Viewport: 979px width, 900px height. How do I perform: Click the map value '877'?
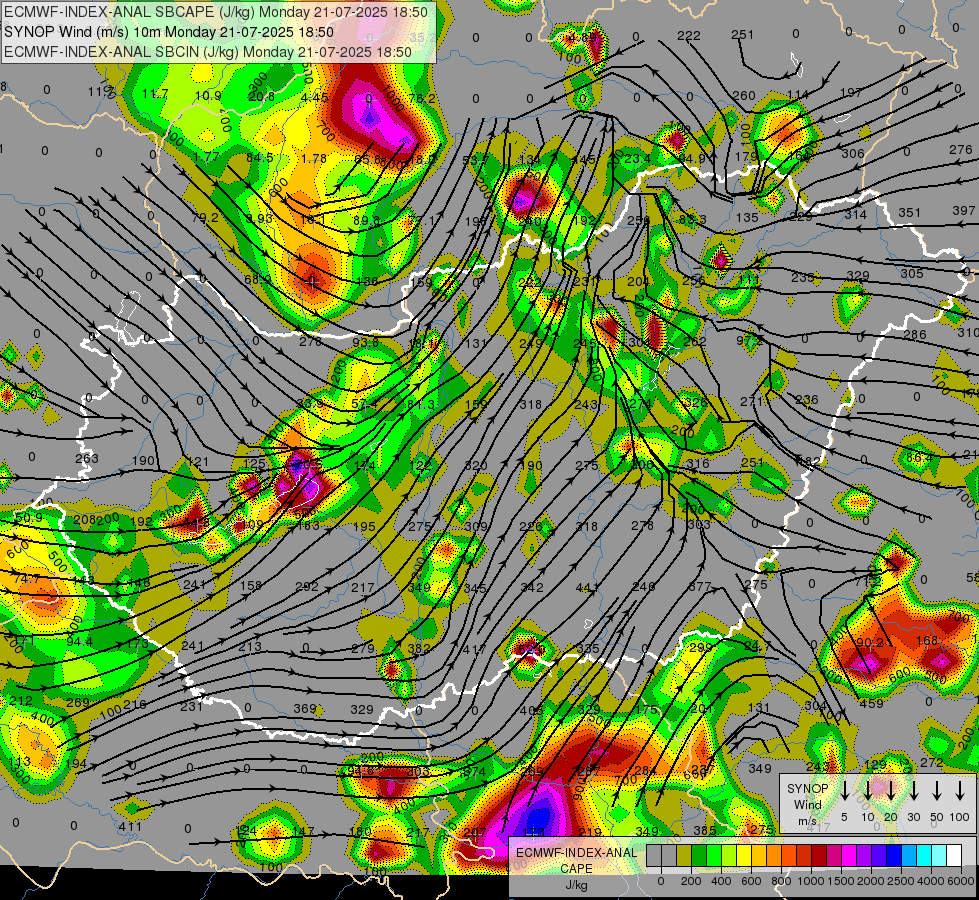[x=700, y=586]
